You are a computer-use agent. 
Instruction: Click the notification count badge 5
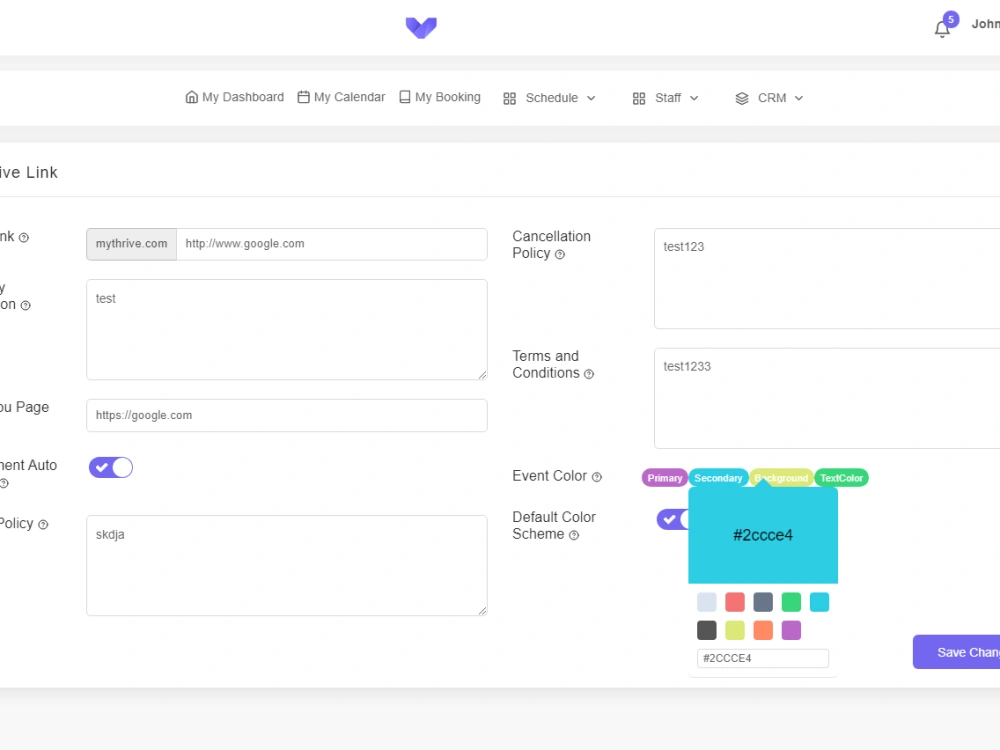tap(951, 19)
